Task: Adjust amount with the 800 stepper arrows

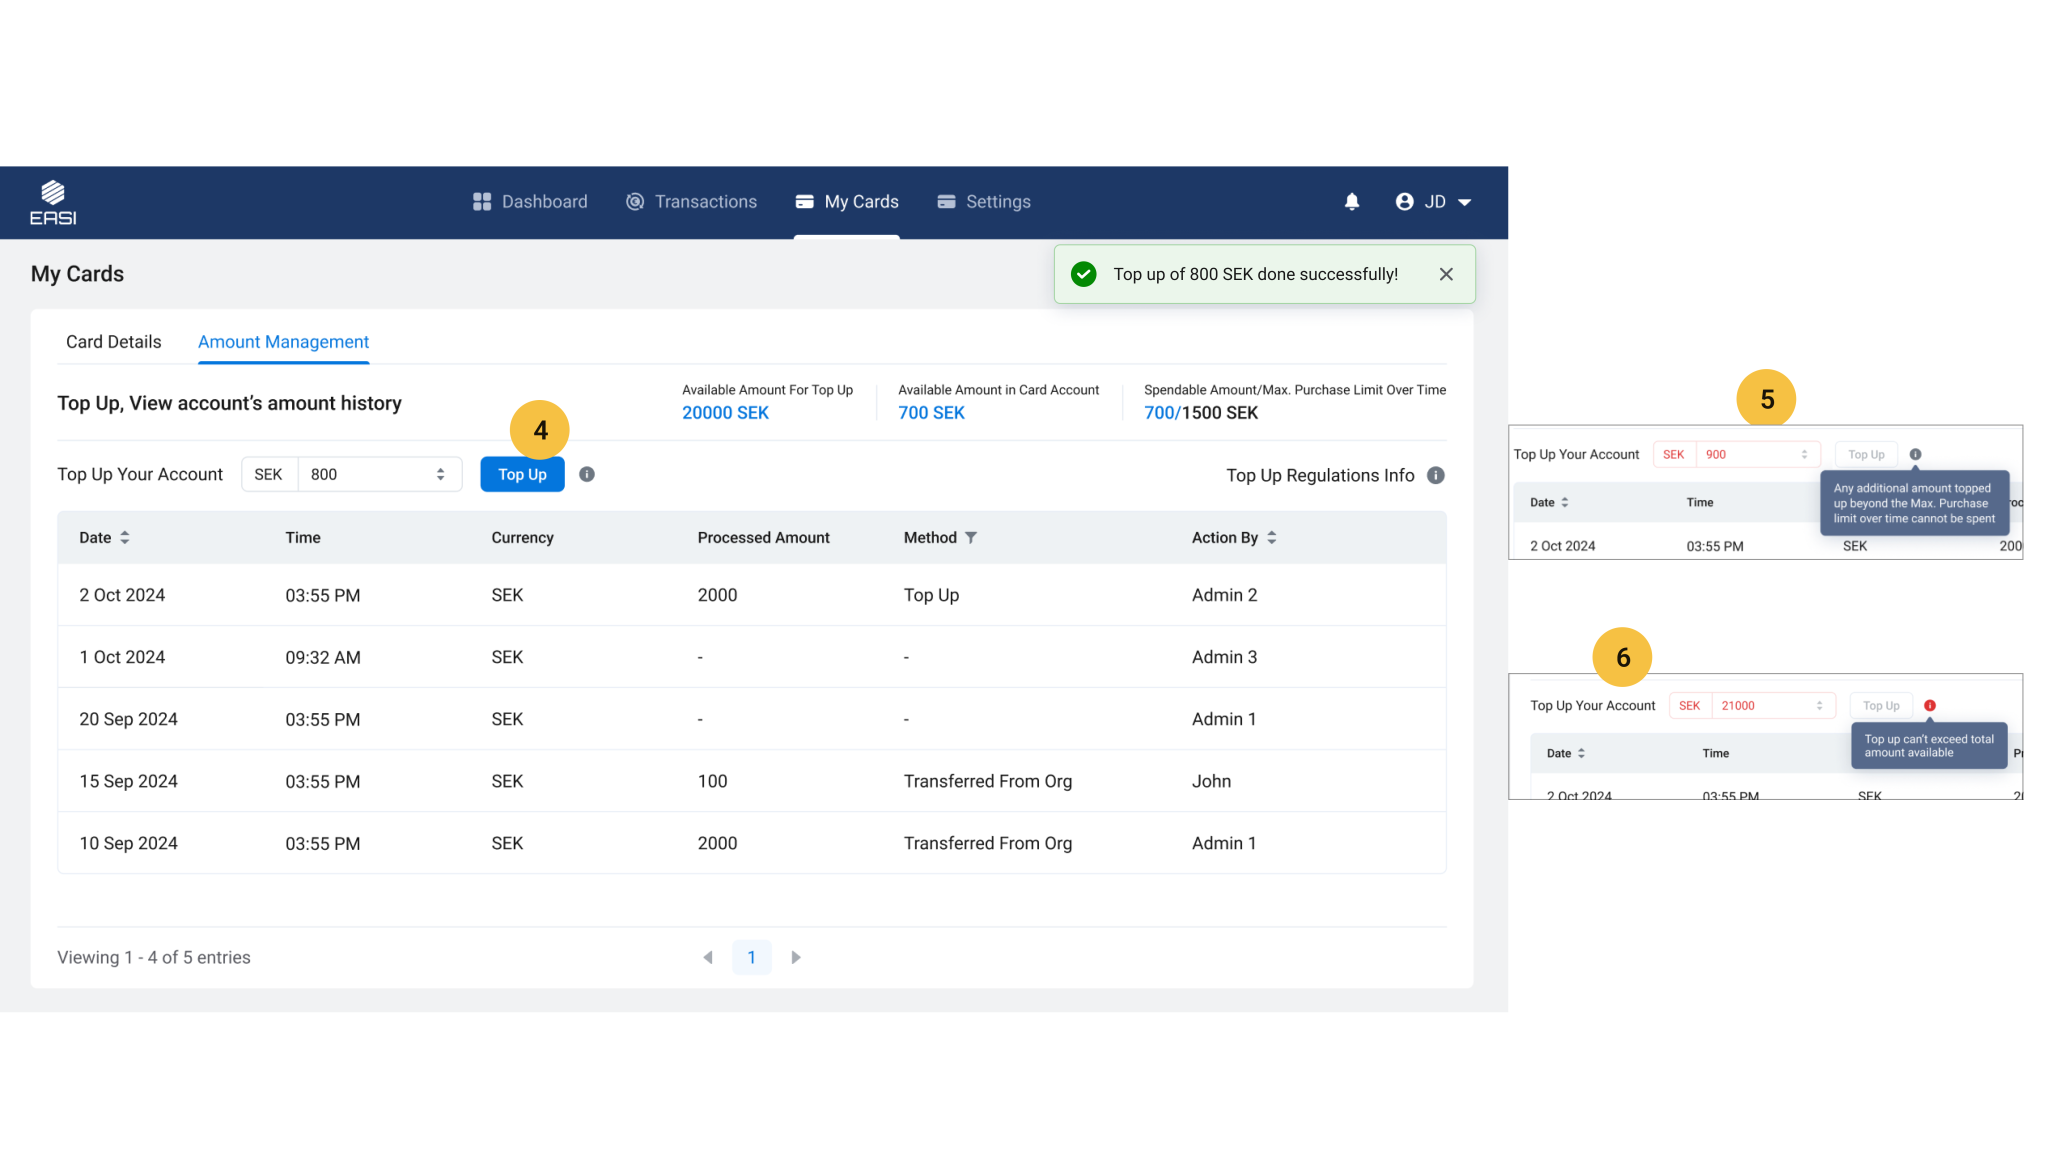Action: [441, 475]
